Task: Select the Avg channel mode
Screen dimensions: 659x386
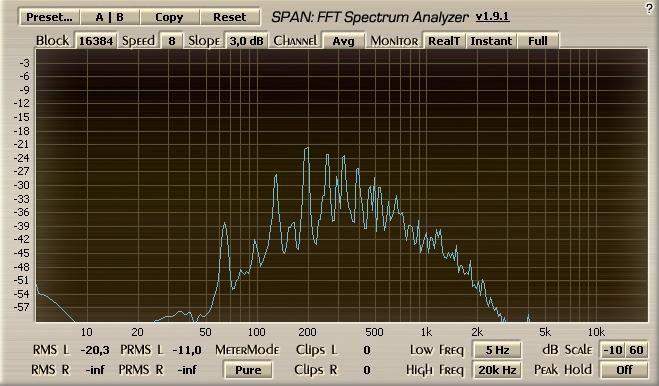Action: coord(343,41)
